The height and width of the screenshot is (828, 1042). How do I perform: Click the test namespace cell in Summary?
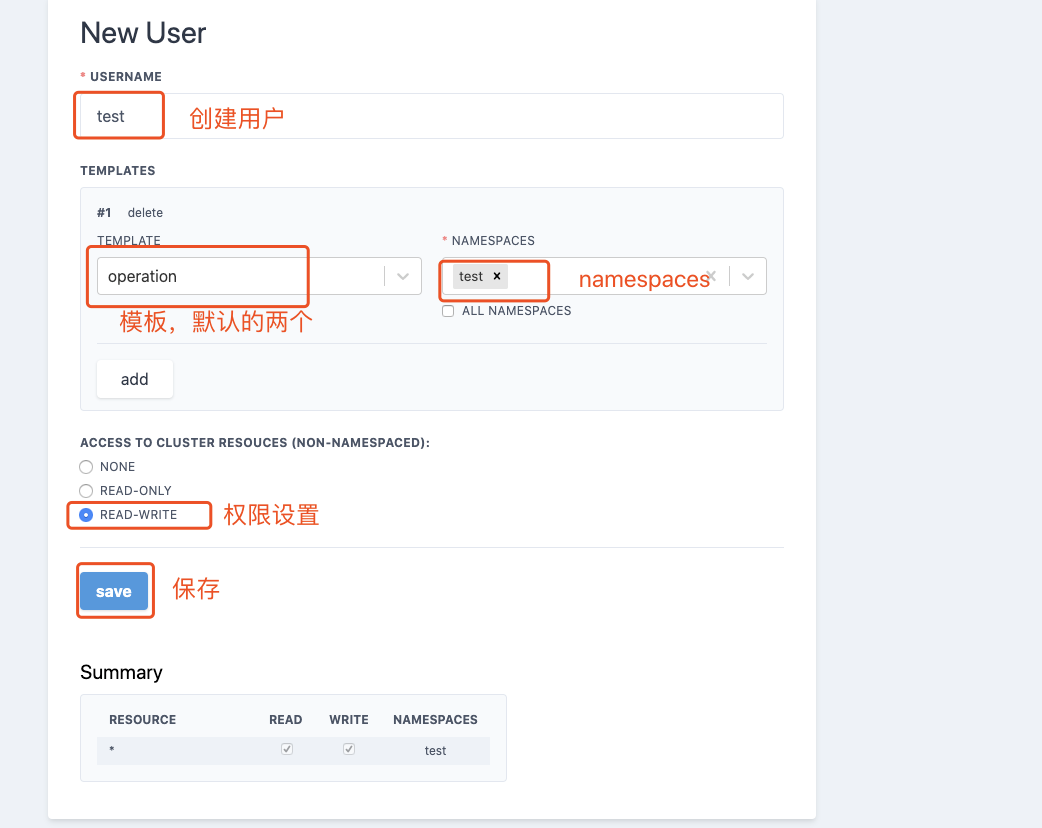(x=435, y=751)
